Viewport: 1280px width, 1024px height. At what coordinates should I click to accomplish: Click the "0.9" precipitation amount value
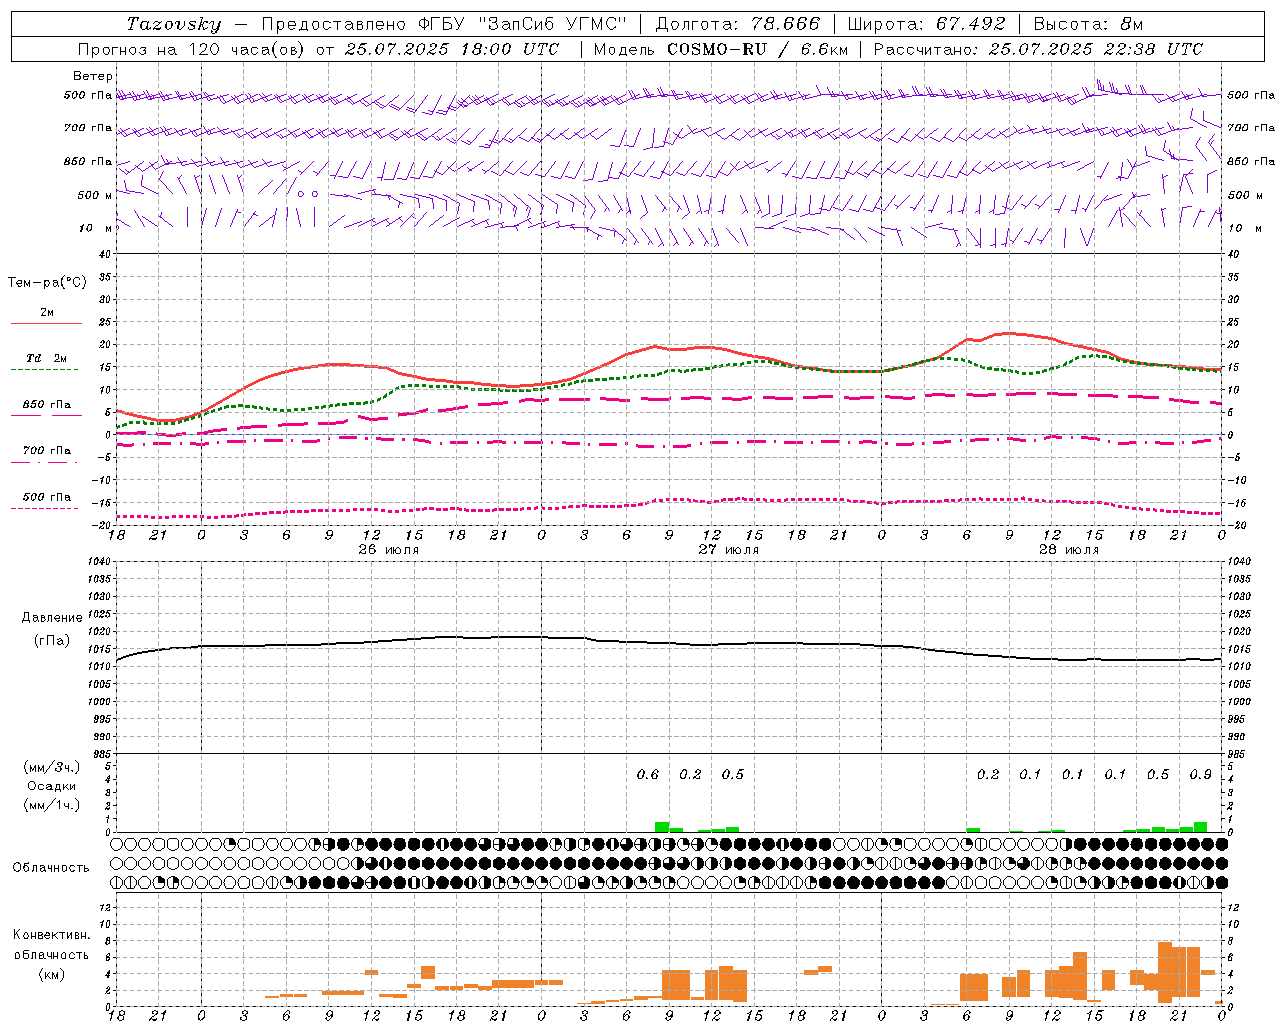point(1201,775)
